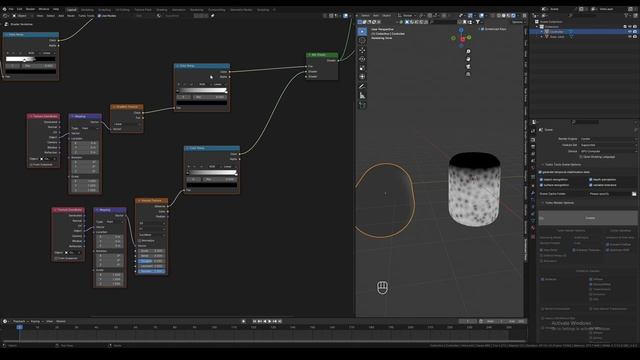The height and width of the screenshot is (360, 640).
Task: Toggle Open Shading Language checkbox
Action: [x=581, y=157]
